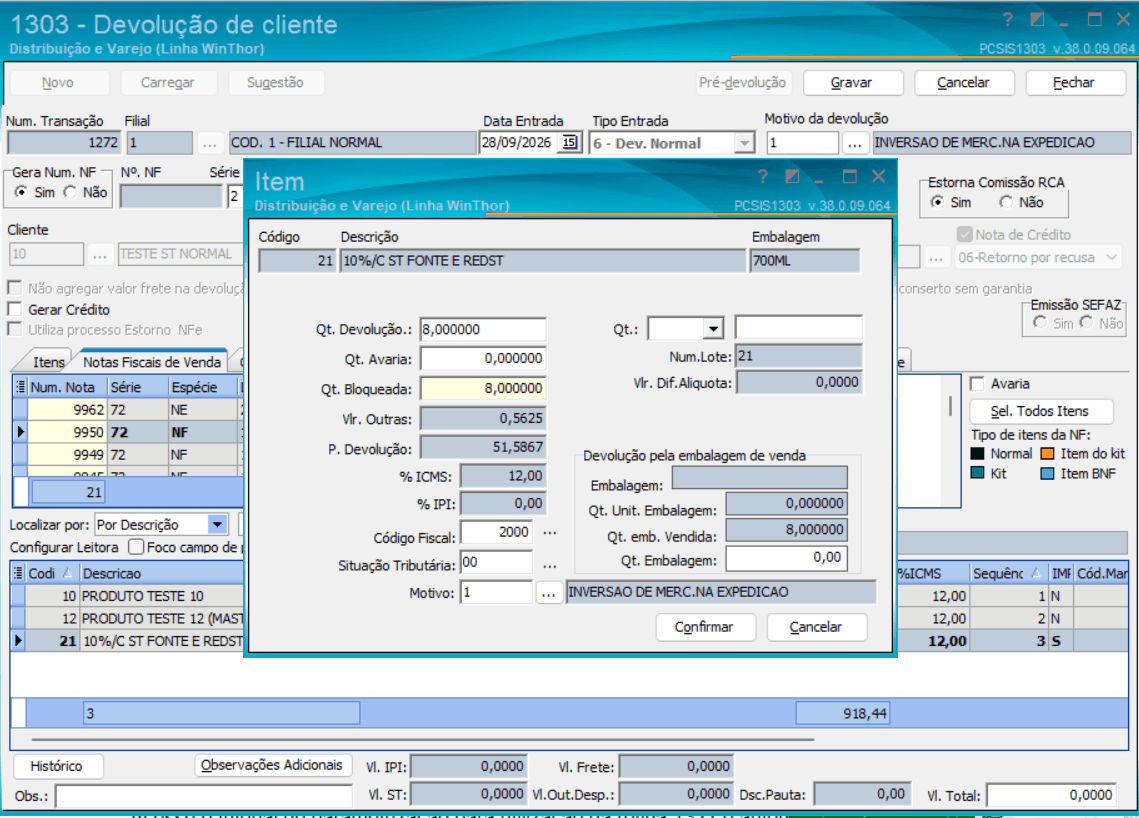This screenshot has width=1139, height=818.
Task: Open Localizar por dropdown
Action: (217, 524)
